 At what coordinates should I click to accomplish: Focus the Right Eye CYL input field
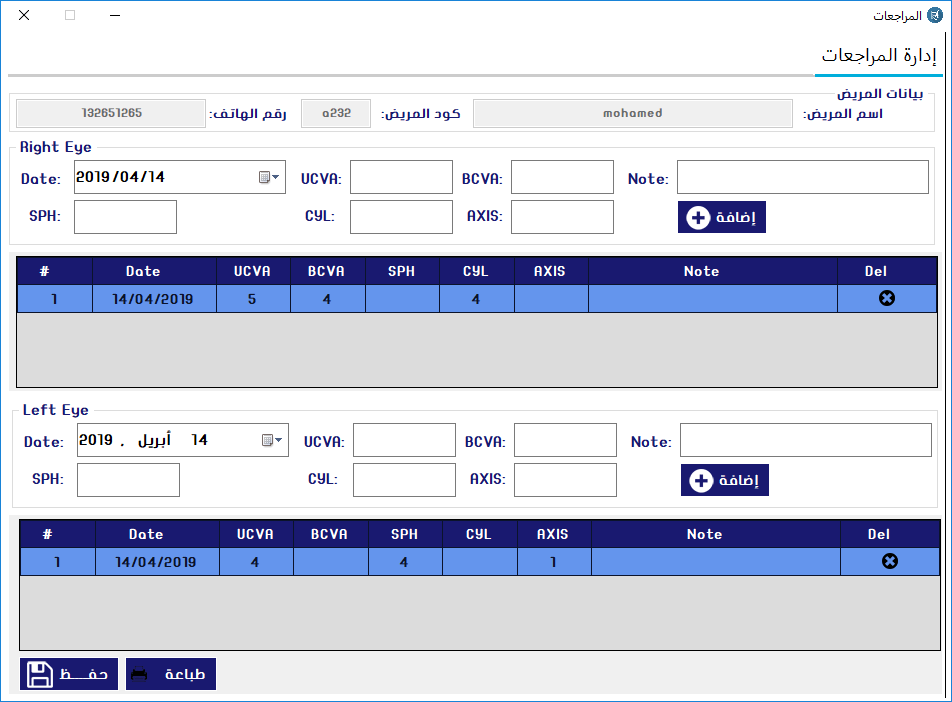pos(401,217)
